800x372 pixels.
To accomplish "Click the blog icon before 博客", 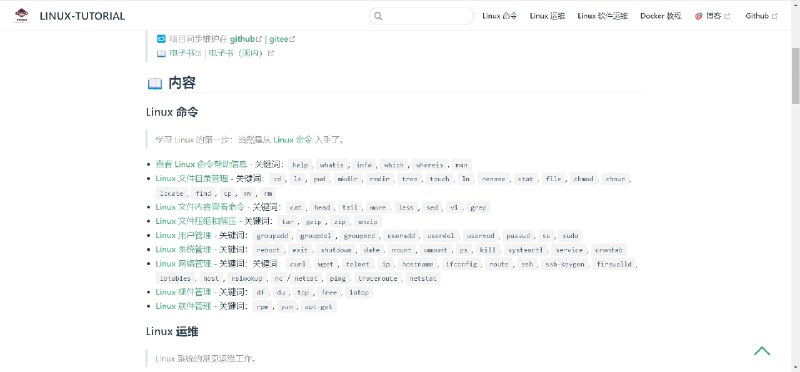I will 698,16.
